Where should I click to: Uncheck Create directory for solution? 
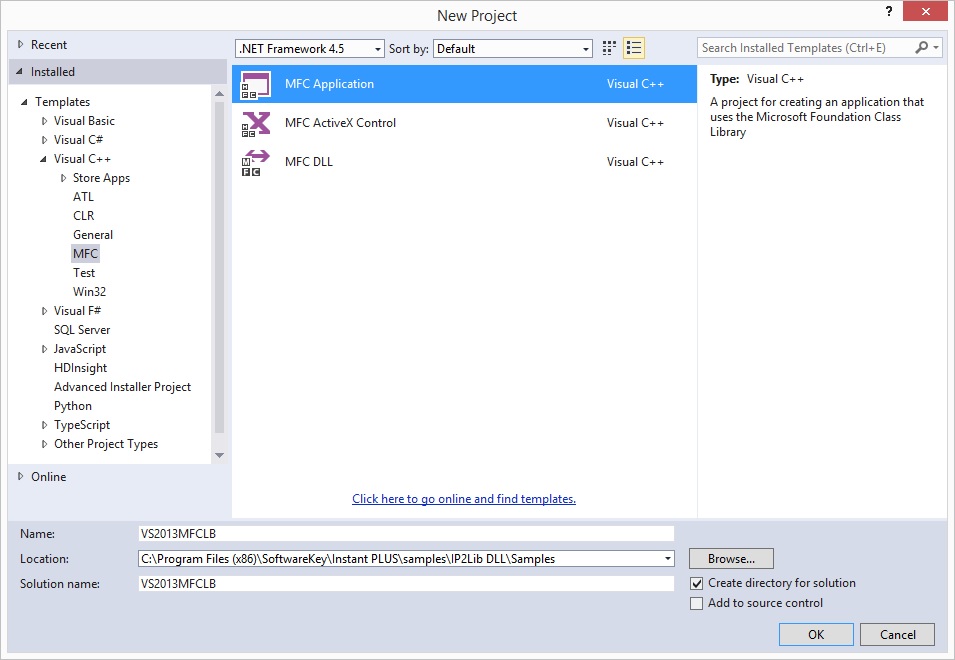696,583
